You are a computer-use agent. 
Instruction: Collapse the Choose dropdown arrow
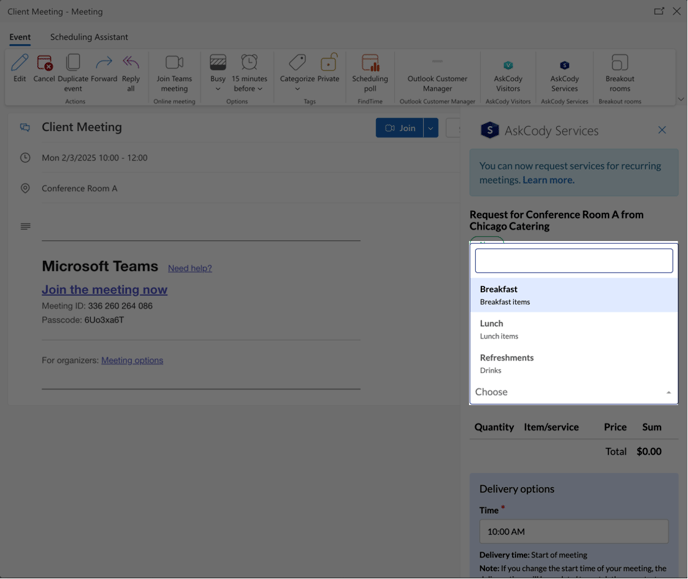point(668,392)
